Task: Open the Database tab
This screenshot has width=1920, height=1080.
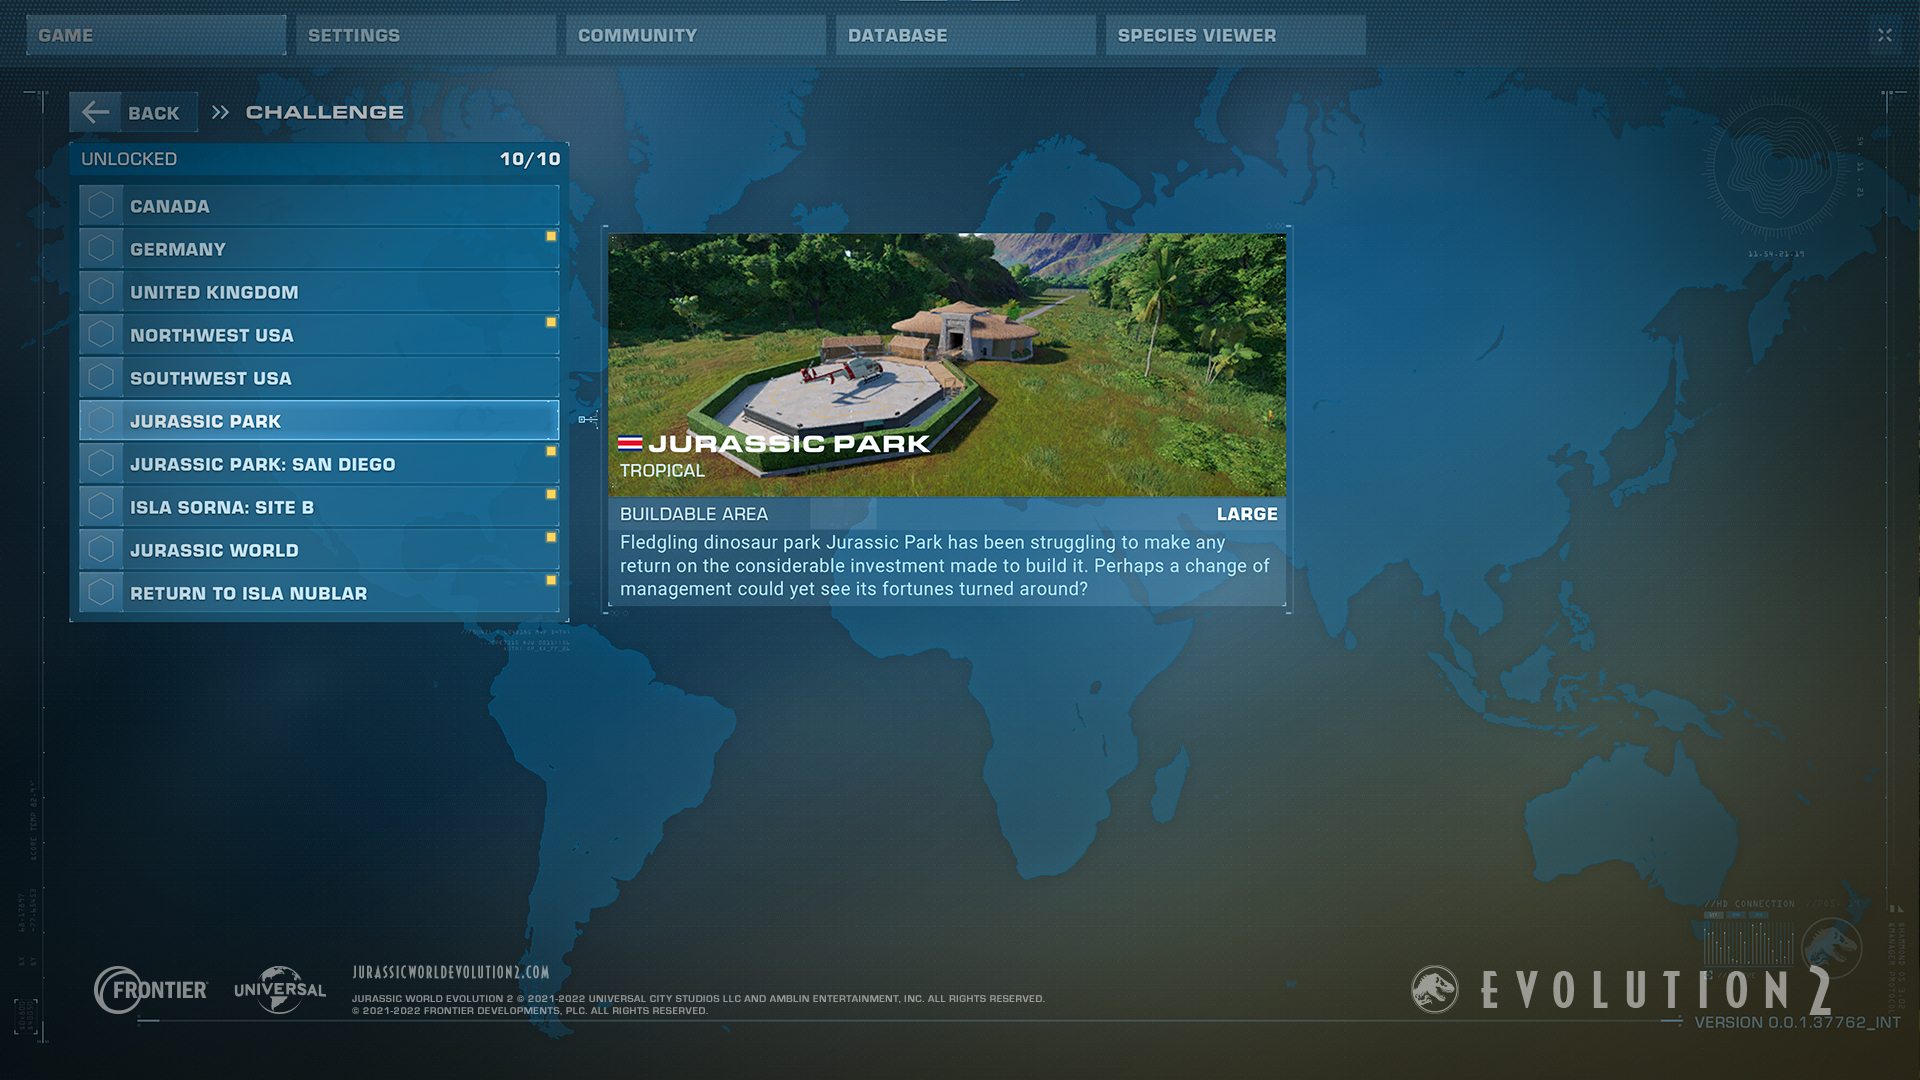Action: pos(966,35)
